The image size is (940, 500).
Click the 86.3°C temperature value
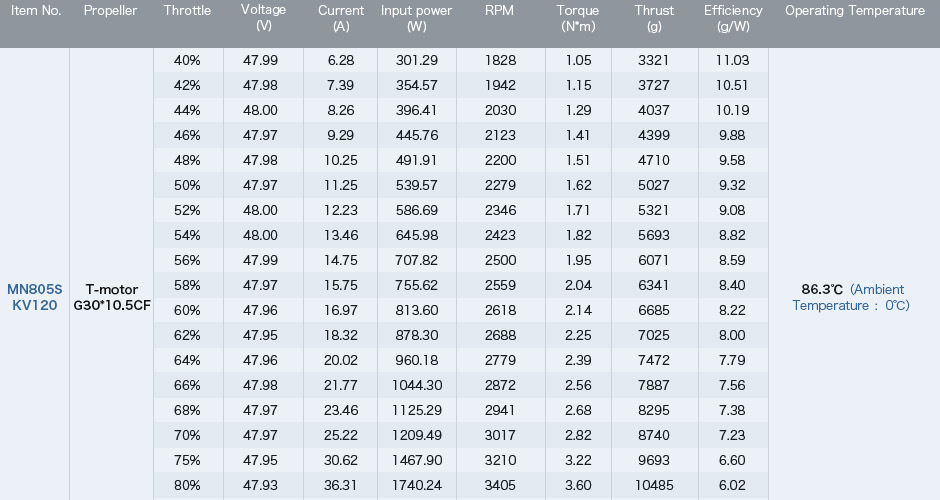(822, 289)
